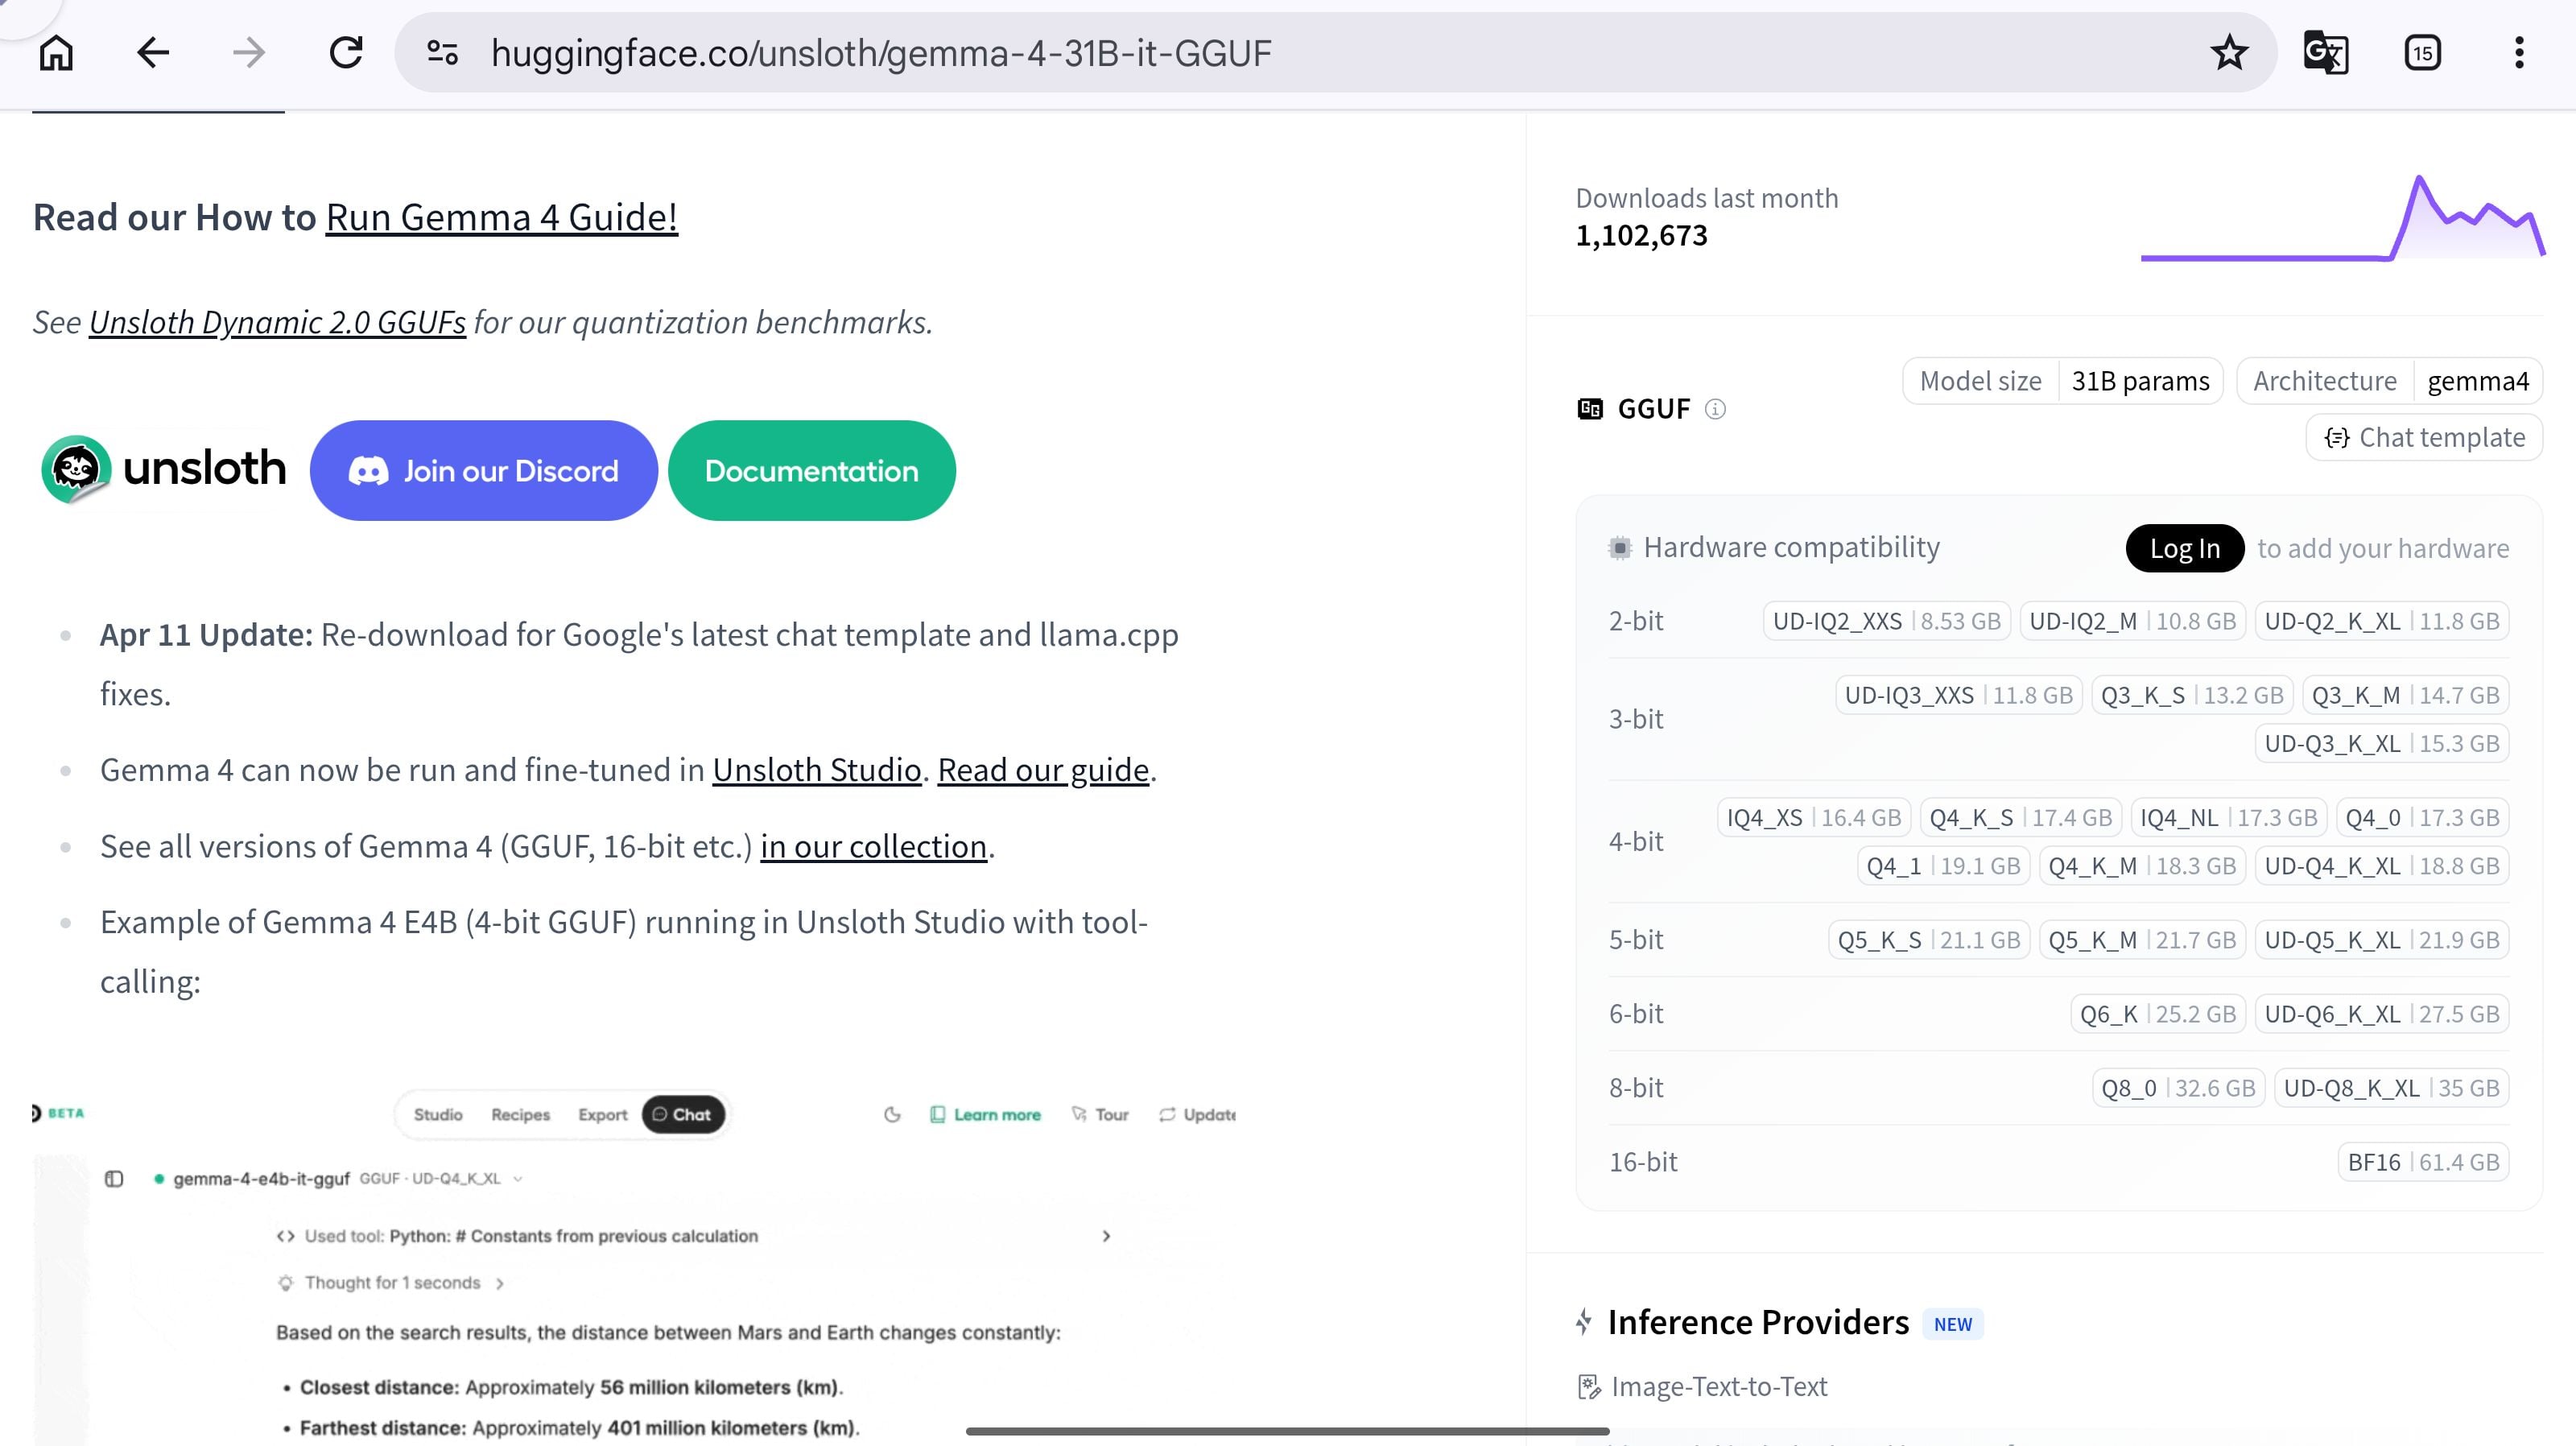Open the Chat template button
The width and height of the screenshot is (2576, 1446).
pyautogui.click(x=2424, y=437)
